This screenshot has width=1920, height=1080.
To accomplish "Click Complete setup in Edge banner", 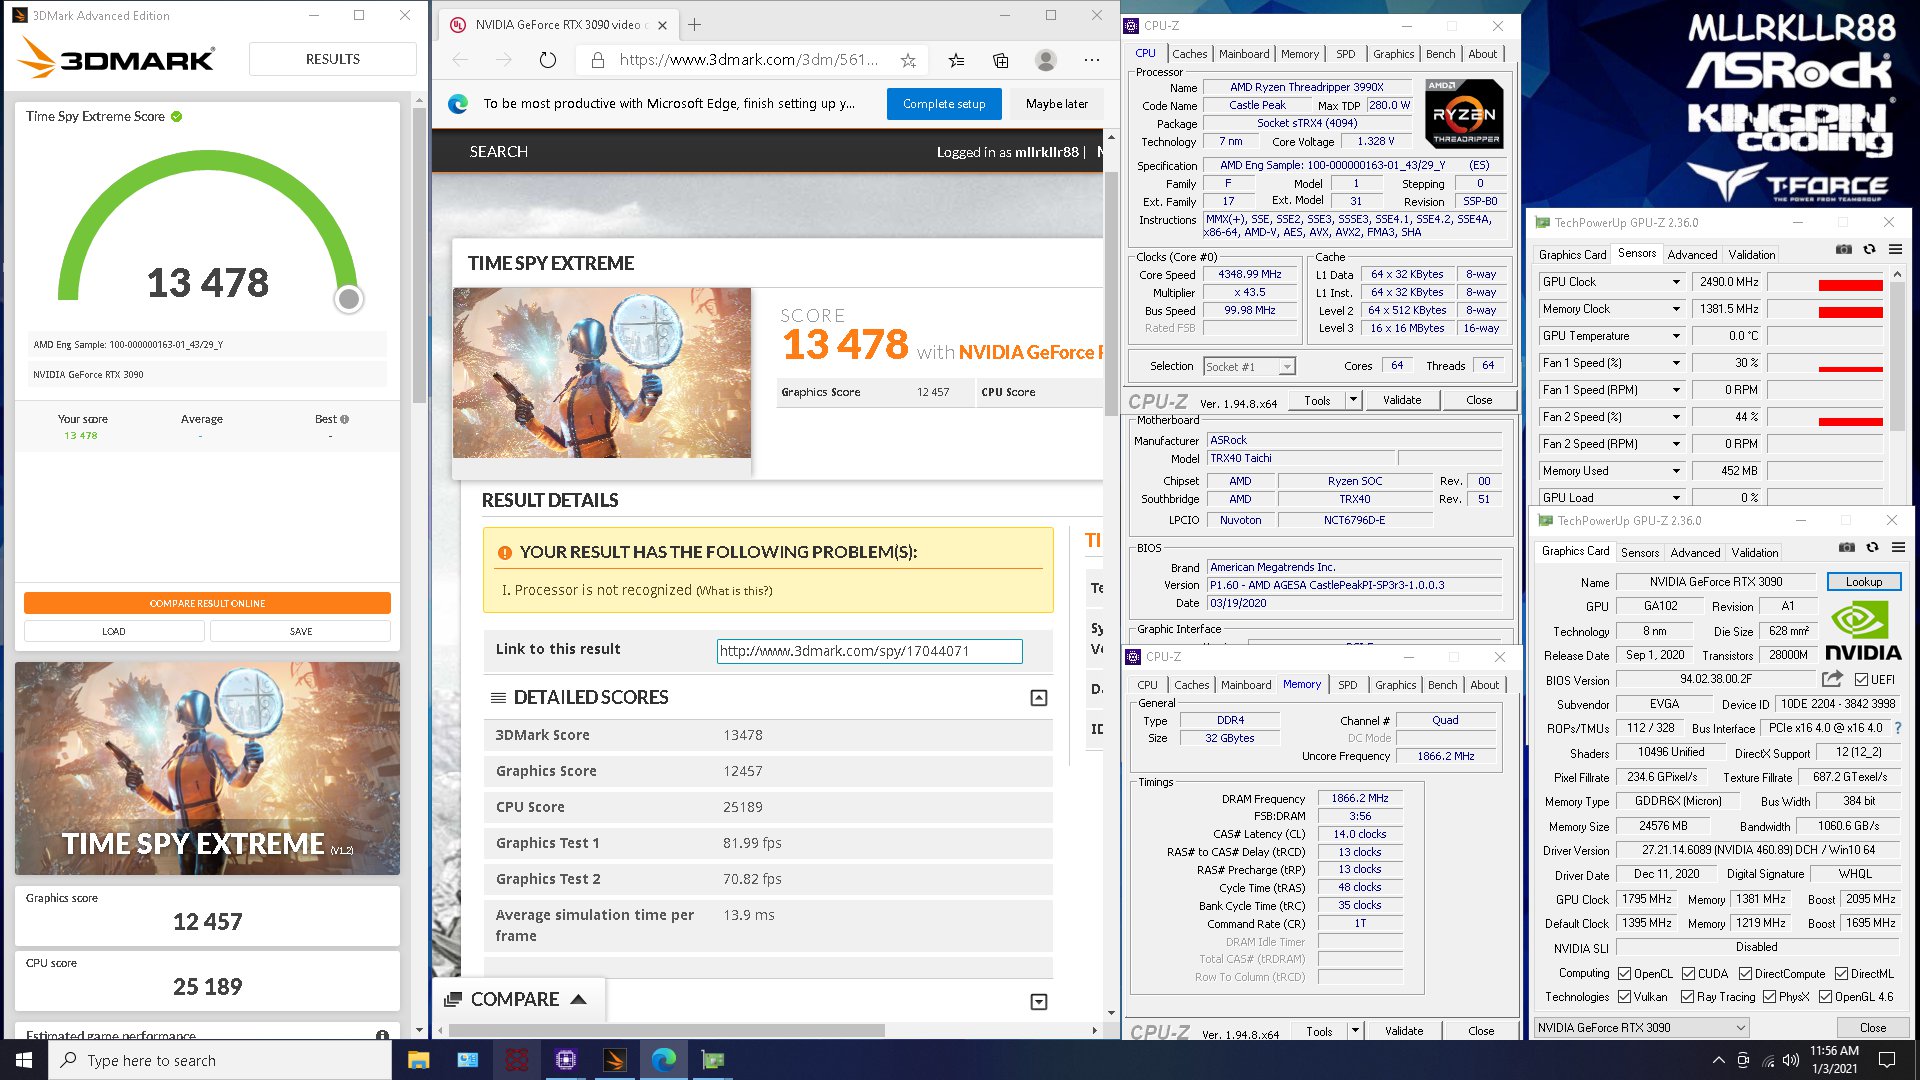I will click(x=944, y=104).
